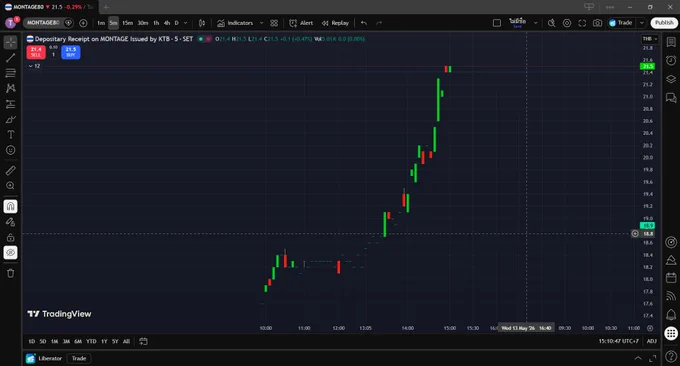Set date range to 1D
The height and width of the screenshot is (366, 680).
tap(32, 341)
